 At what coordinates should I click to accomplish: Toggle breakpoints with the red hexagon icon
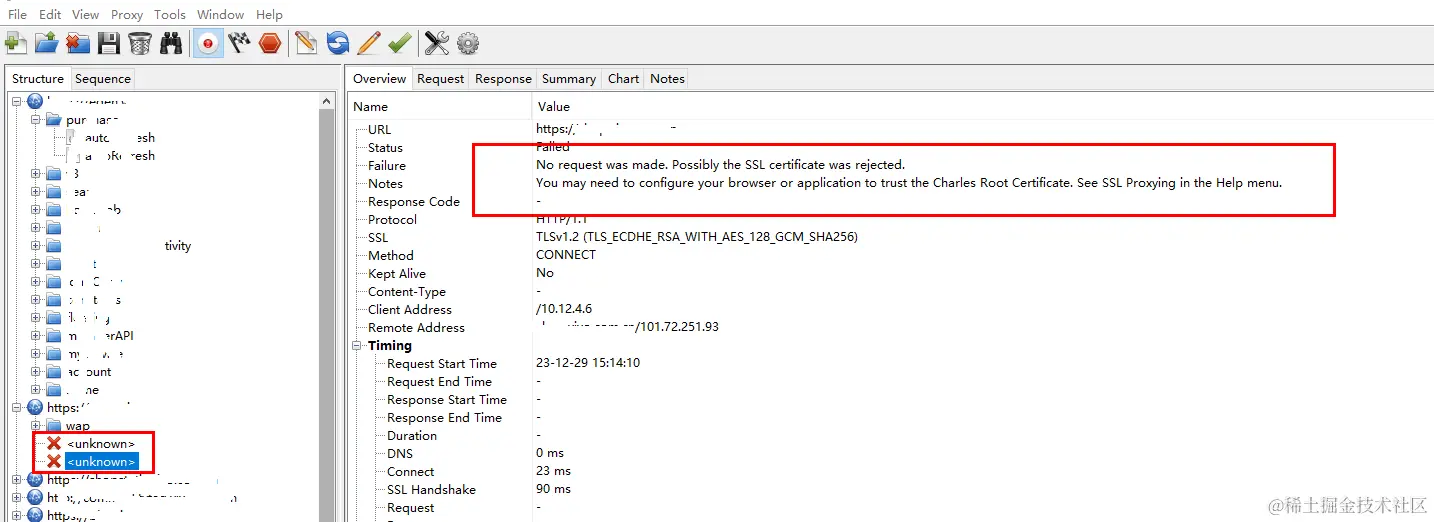269,43
